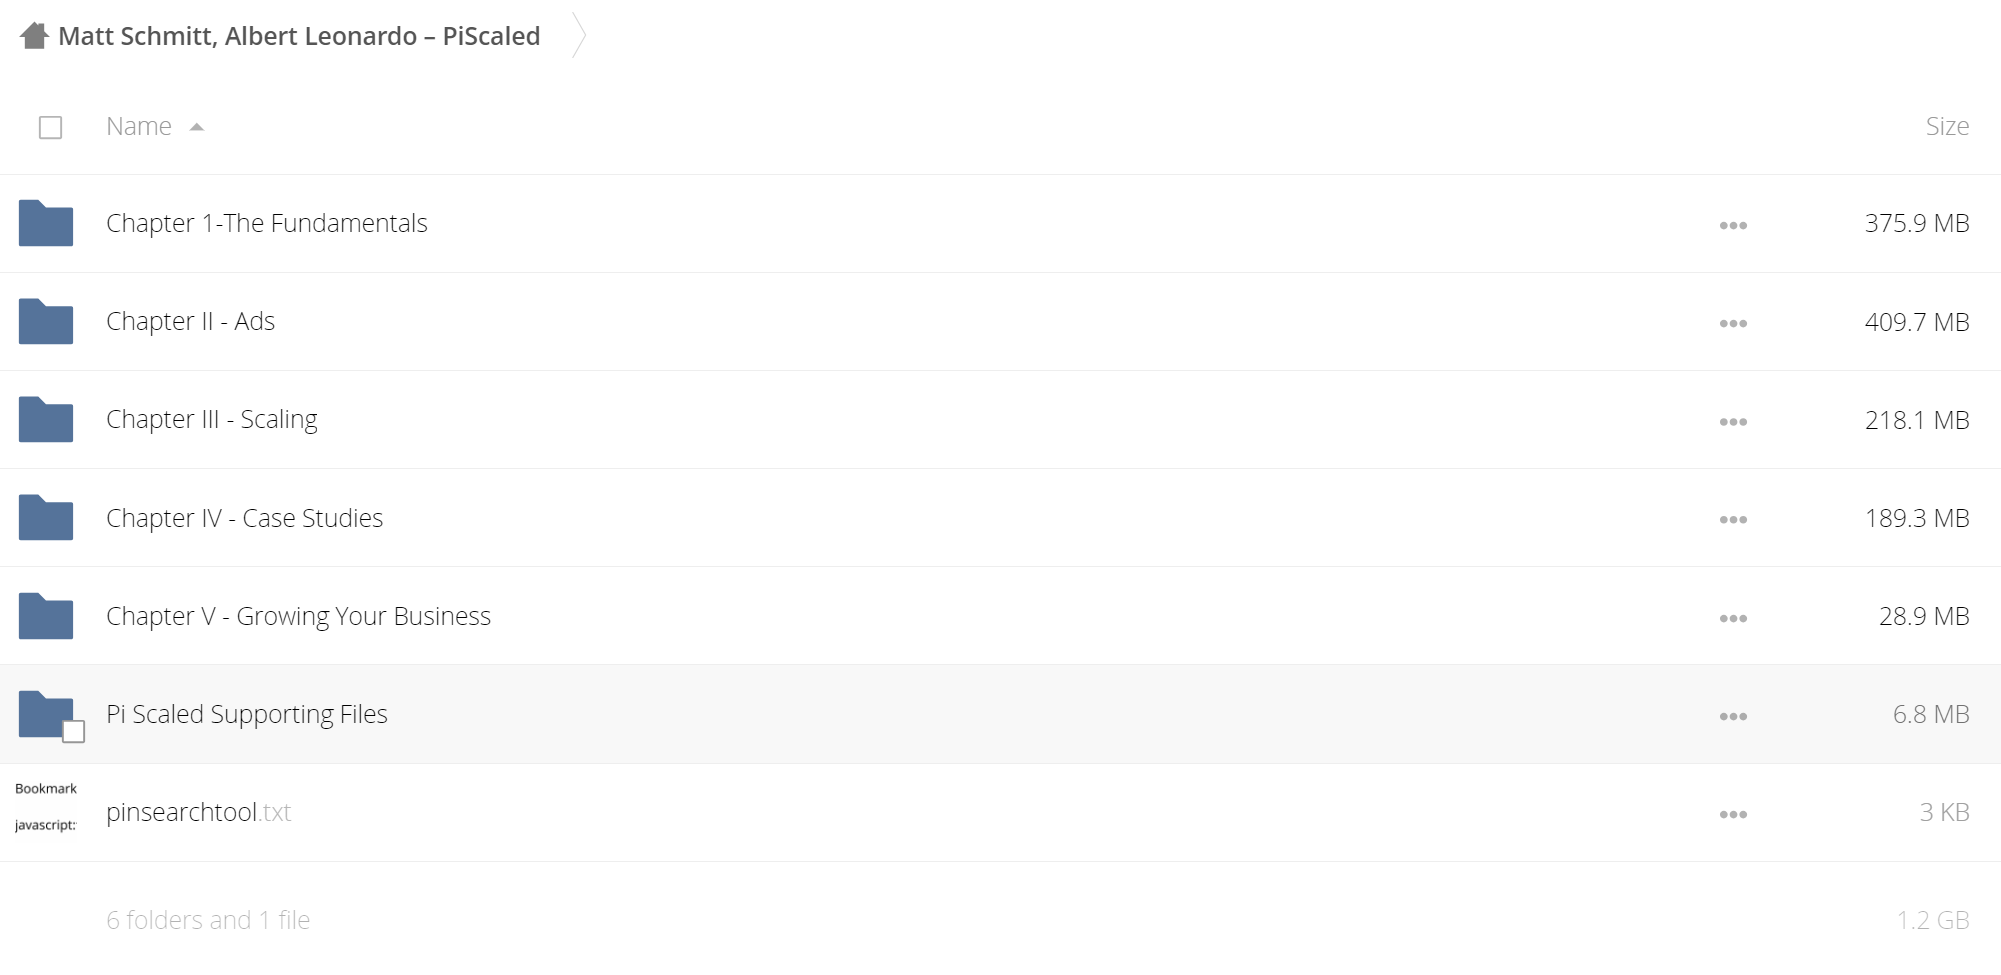The image size is (2001, 975).
Task: Open actions menu for Pi Scaled Supporting Files
Action: point(1733,716)
